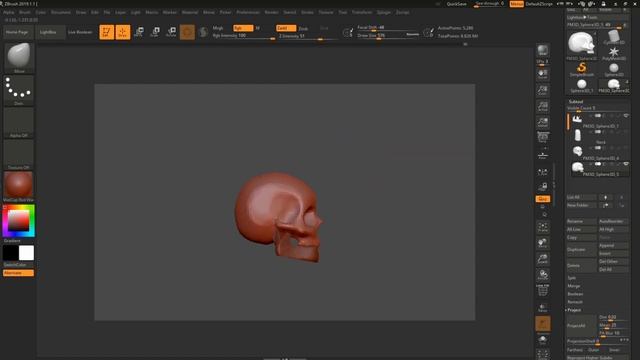Click the Move view icon in right shelf
The image size is (640, 360).
(542, 243)
